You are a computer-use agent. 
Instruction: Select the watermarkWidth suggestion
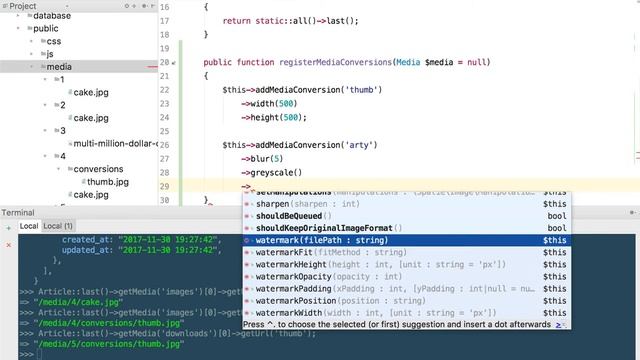(x=406, y=313)
